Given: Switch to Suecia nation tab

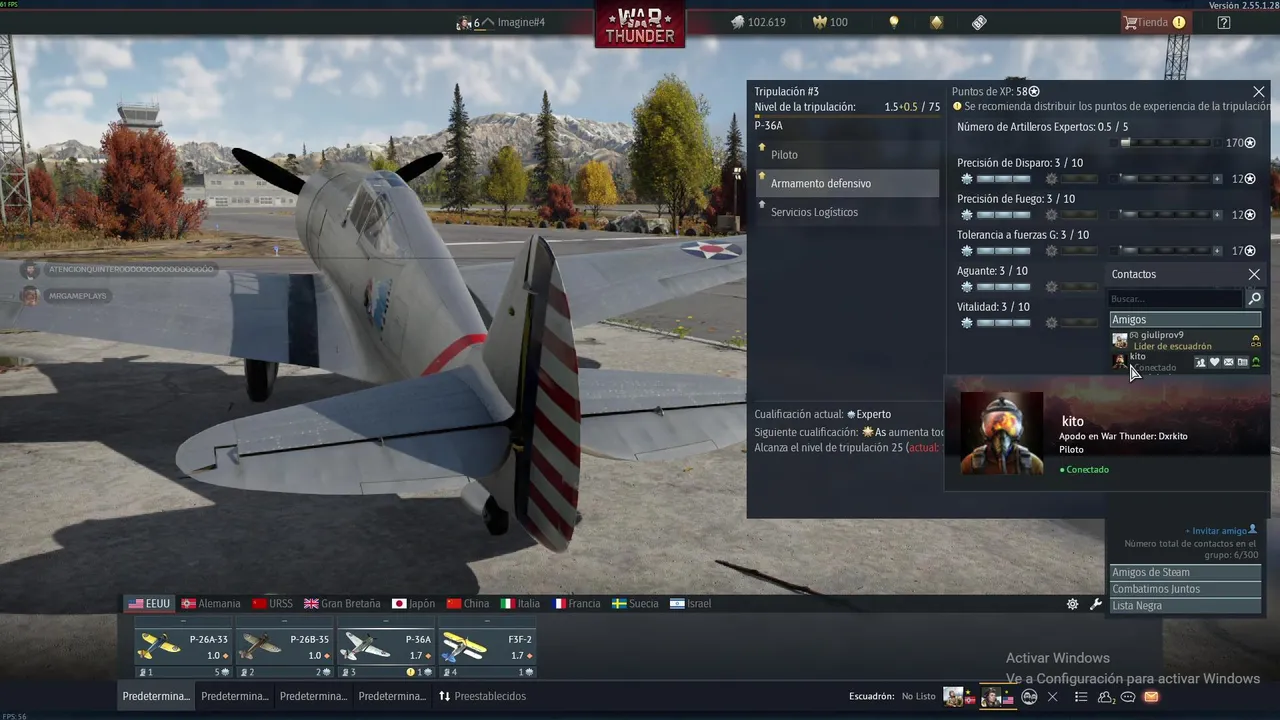Looking at the screenshot, I should click(635, 604).
